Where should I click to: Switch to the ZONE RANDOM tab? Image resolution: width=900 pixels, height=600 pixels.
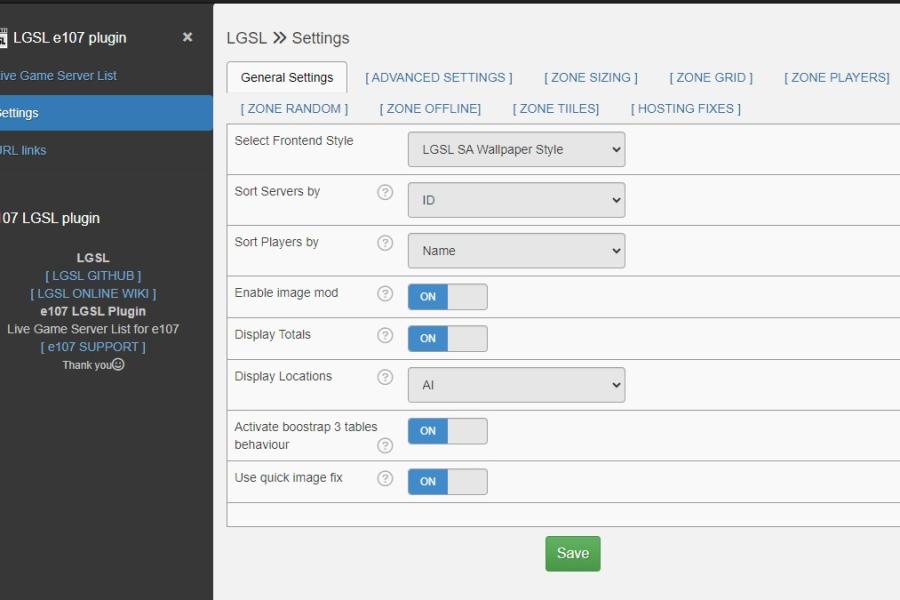(x=294, y=109)
